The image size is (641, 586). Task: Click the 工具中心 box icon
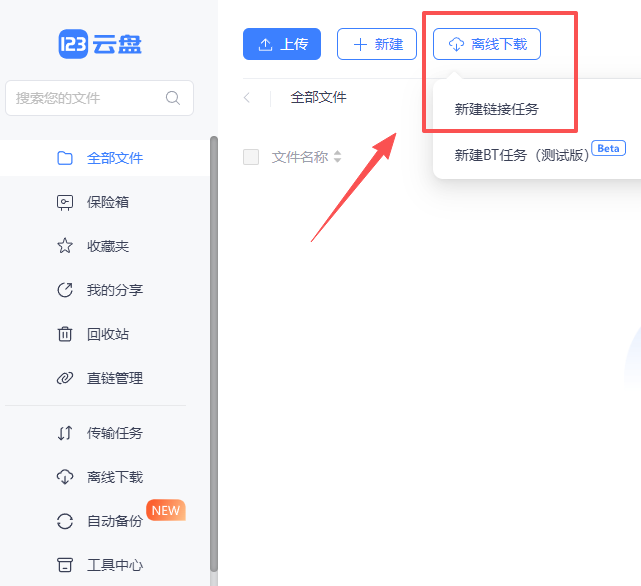click(x=65, y=565)
